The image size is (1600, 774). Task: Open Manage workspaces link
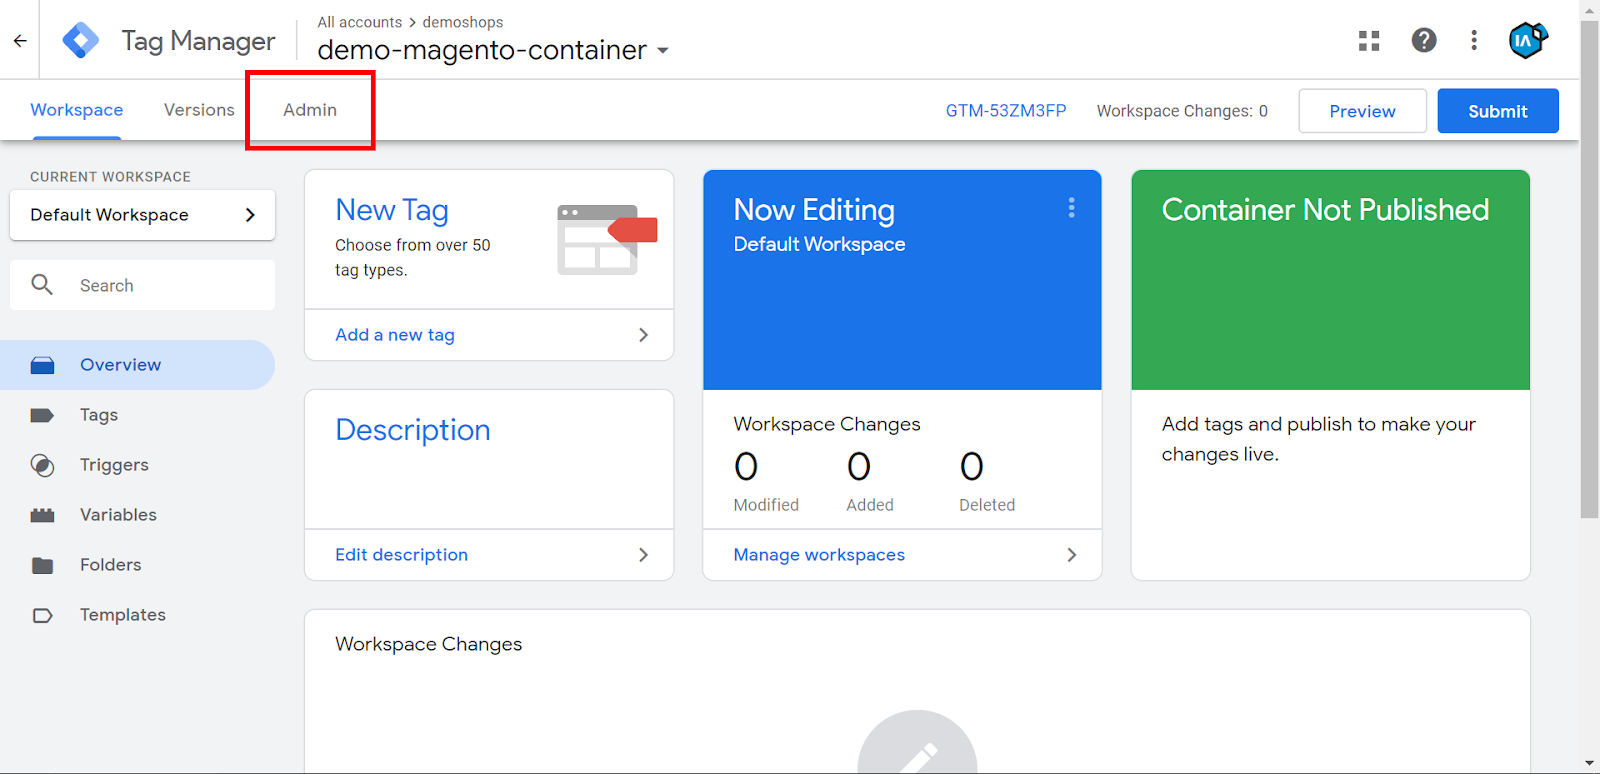(x=819, y=555)
